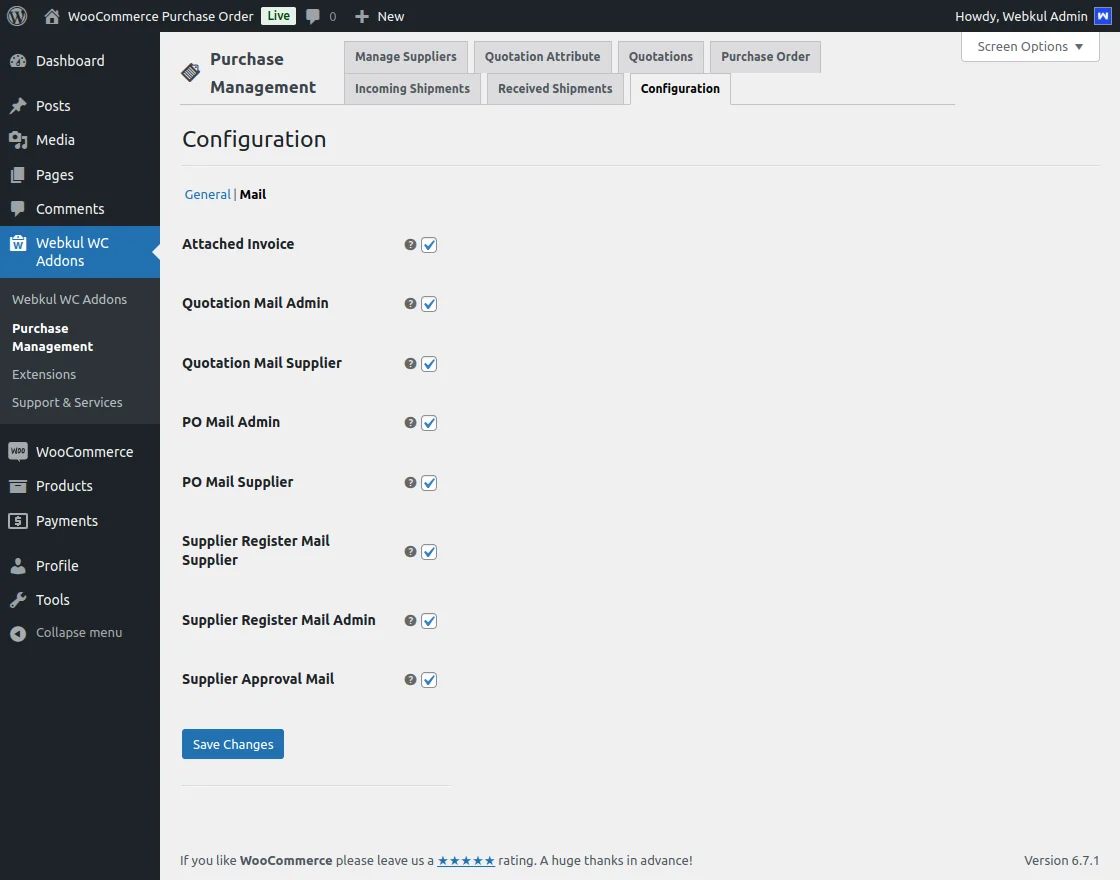Click the Save Changes button
The height and width of the screenshot is (880, 1120).
(x=232, y=744)
